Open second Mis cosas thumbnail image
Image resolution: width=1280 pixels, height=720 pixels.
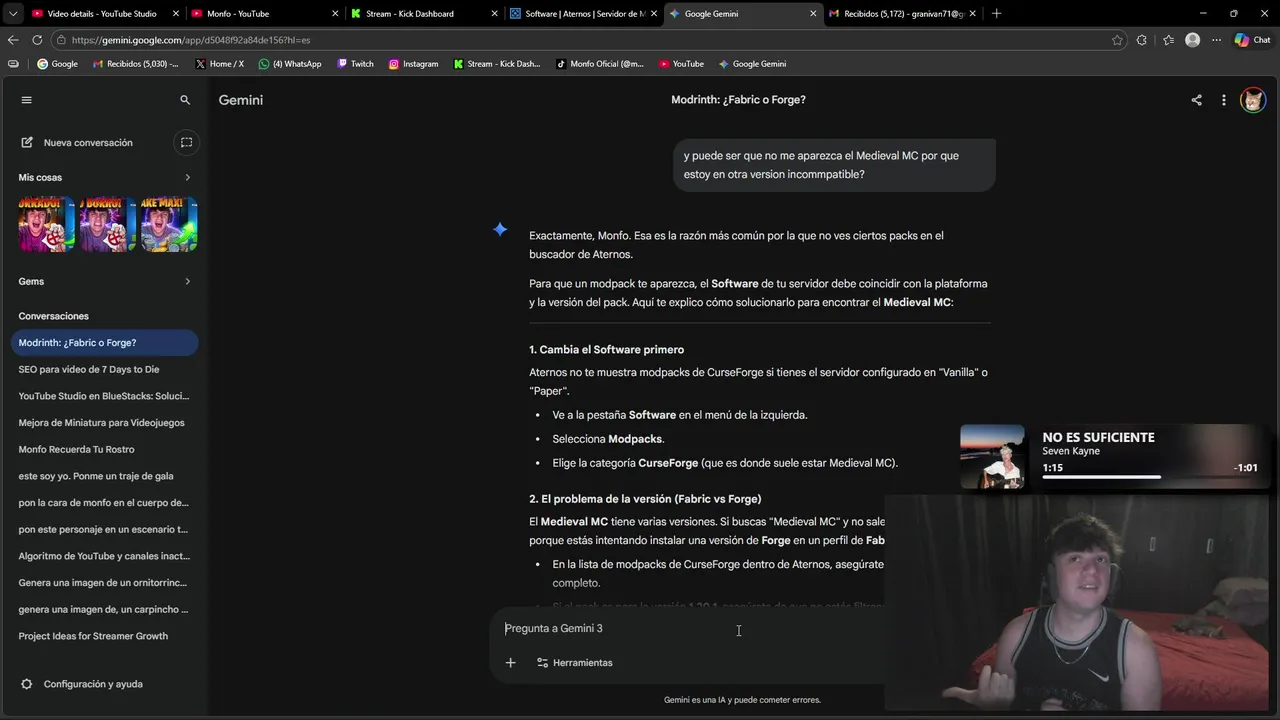108,224
